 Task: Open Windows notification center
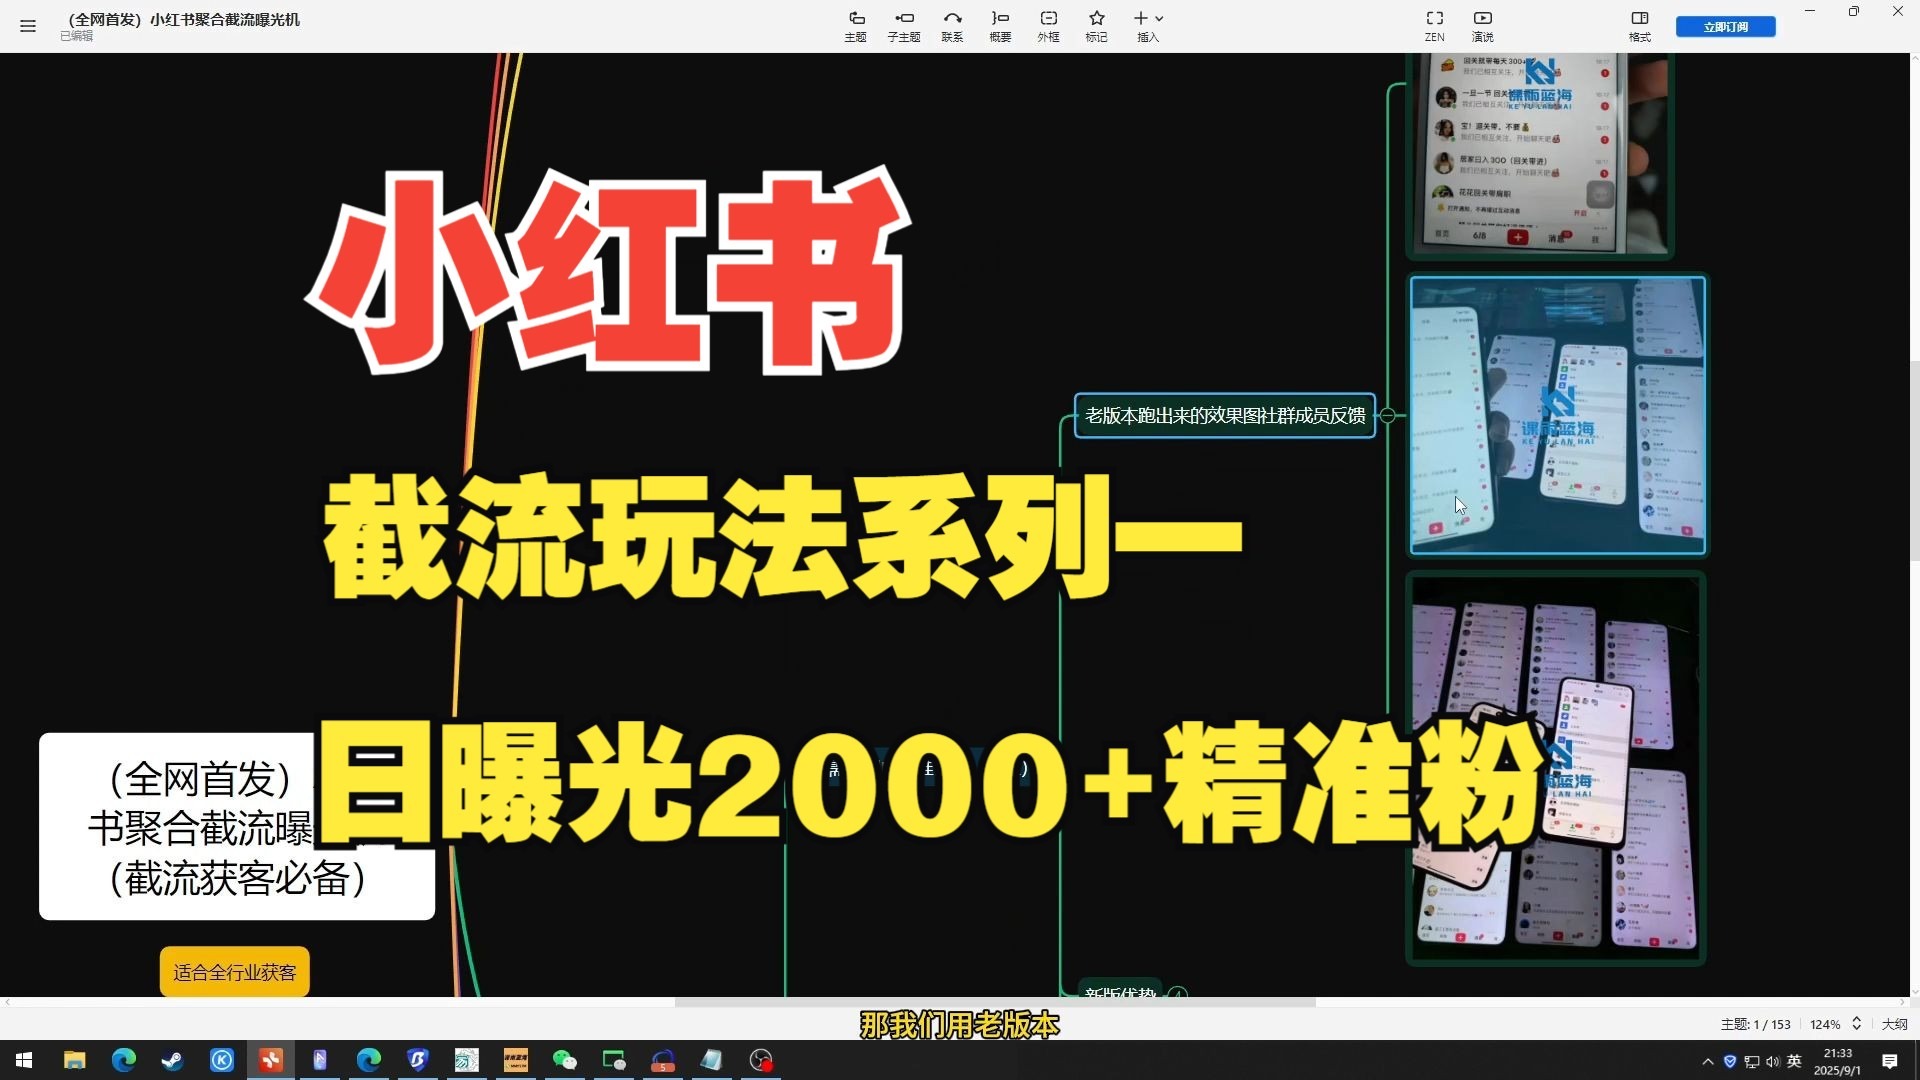(1890, 1061)
